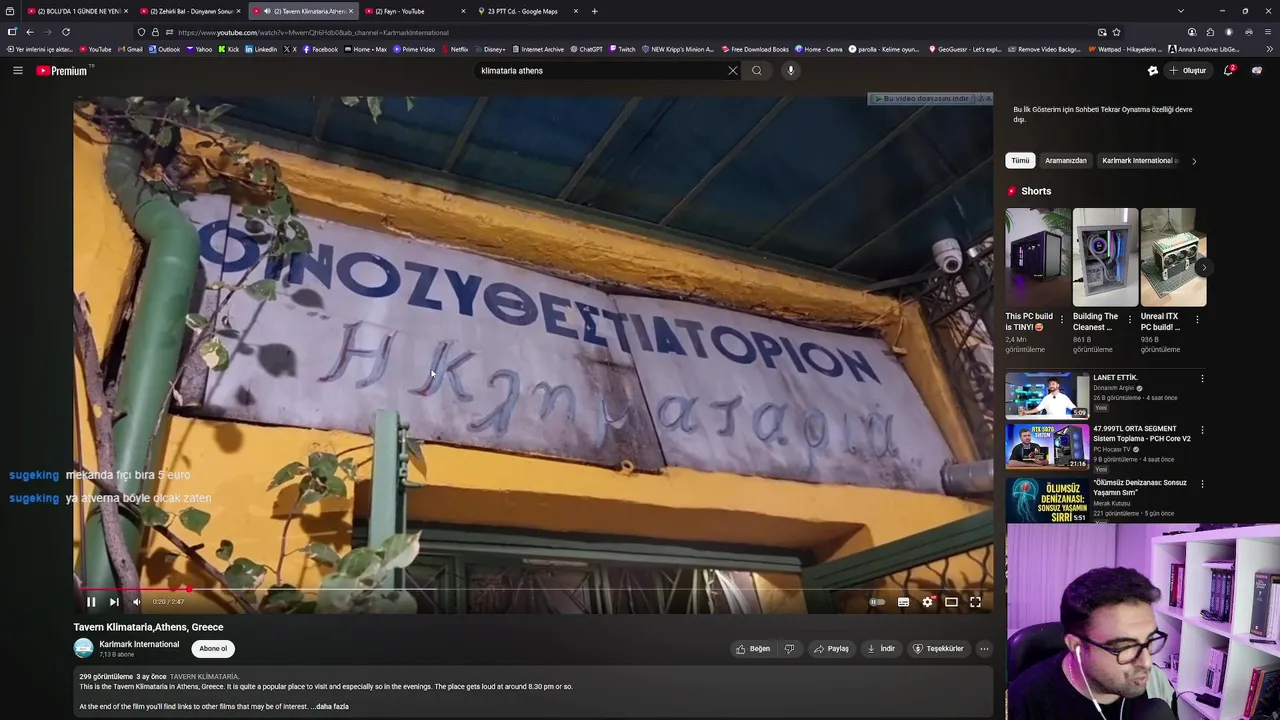Reload the current page
The height and width of the screenshot is (720, 1280).
point(66,32)
